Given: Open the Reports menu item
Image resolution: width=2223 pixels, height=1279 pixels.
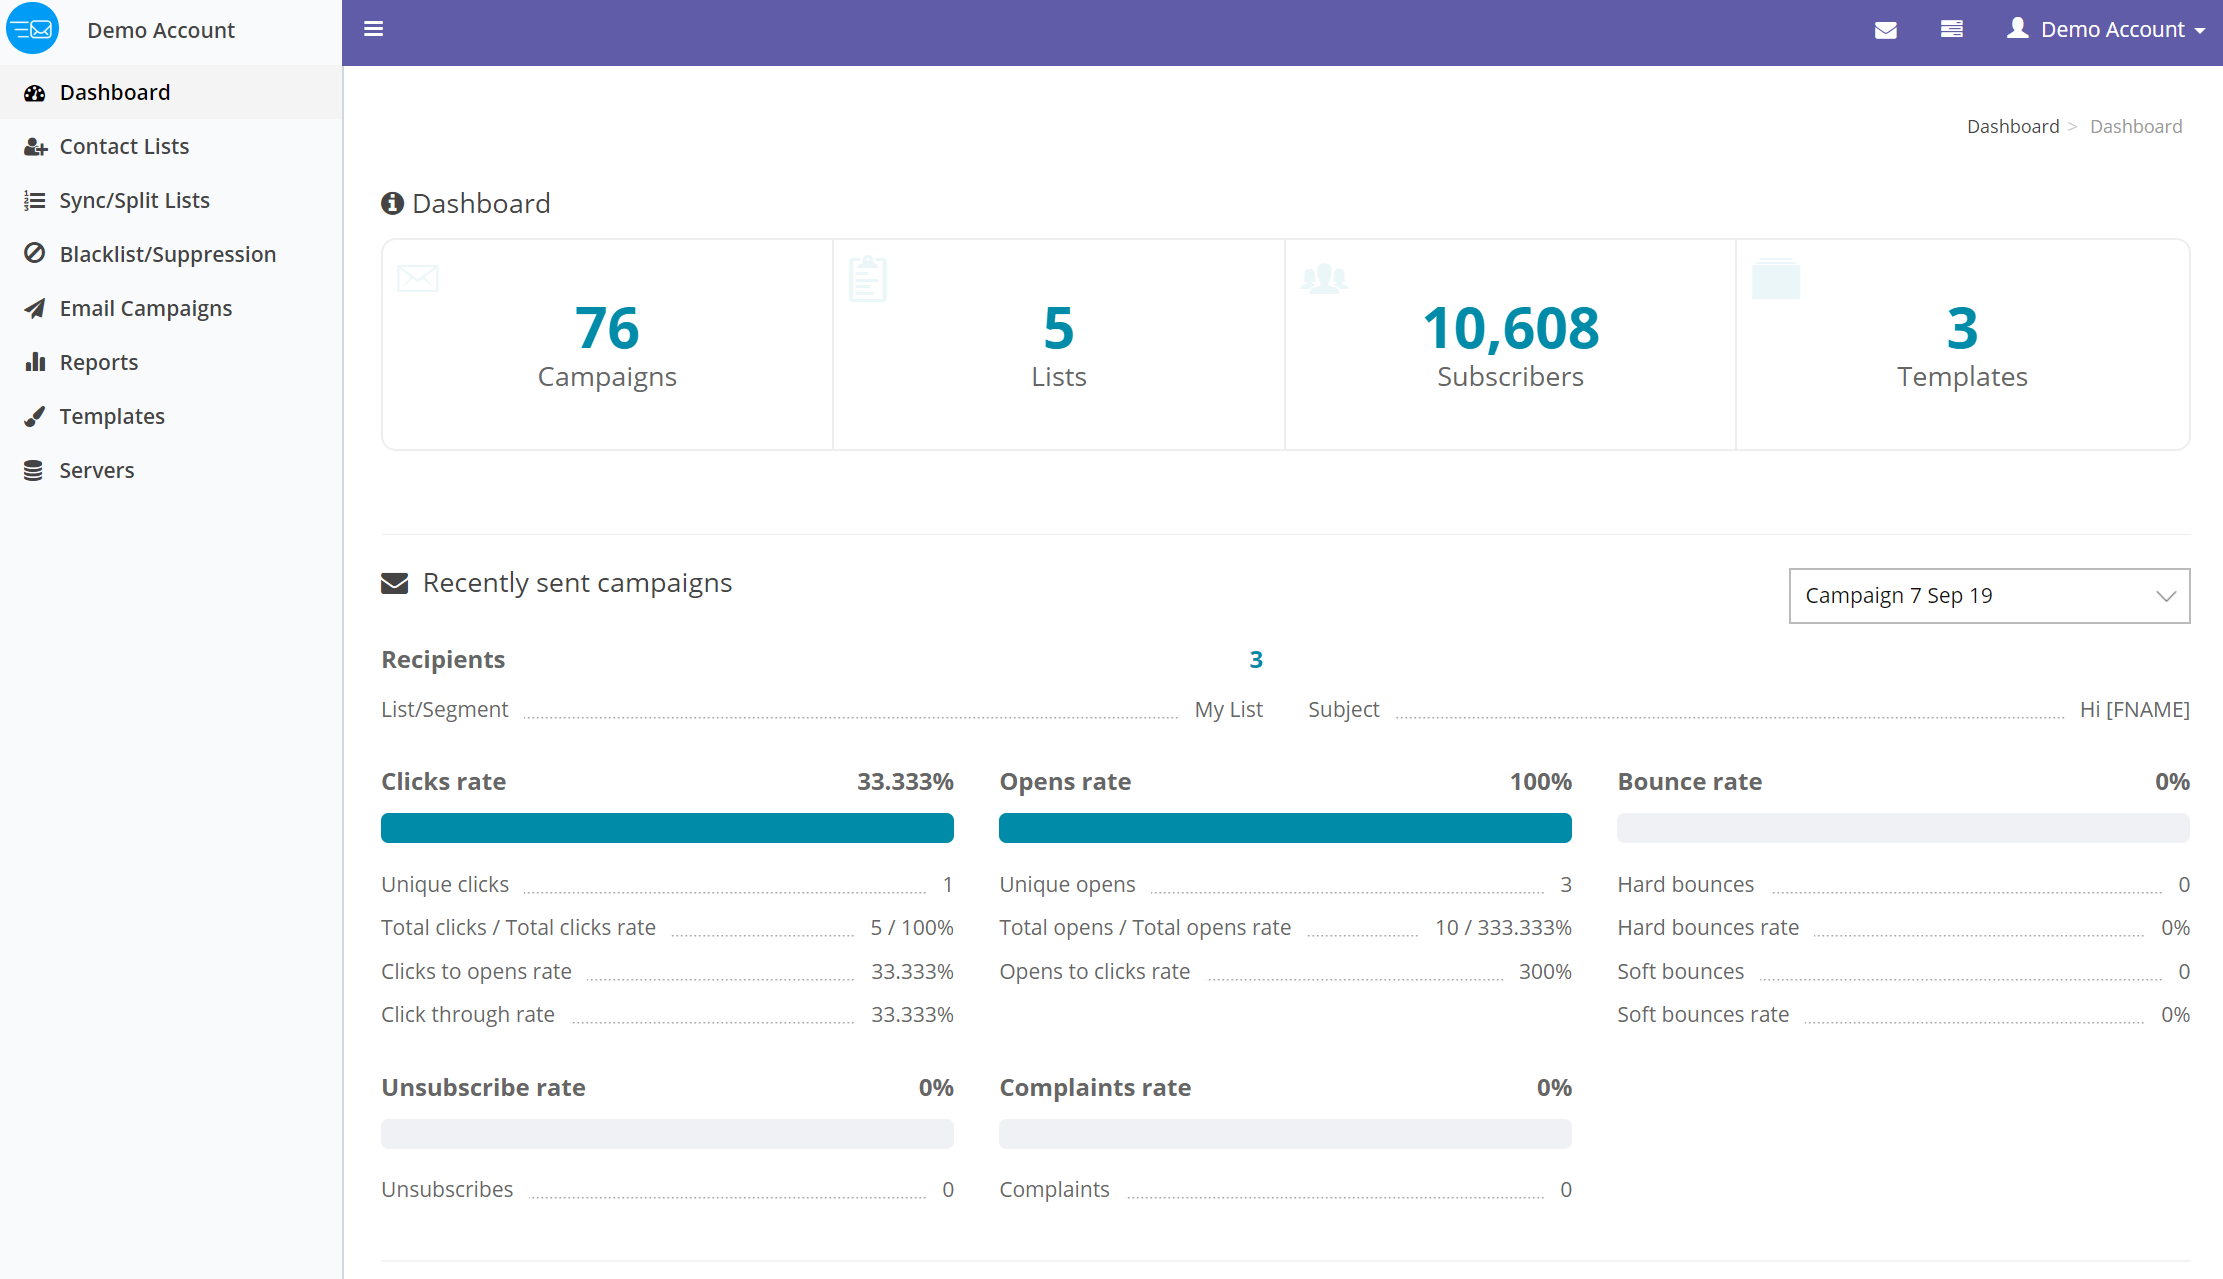Looking at the screenshot, I should point(171,362).
